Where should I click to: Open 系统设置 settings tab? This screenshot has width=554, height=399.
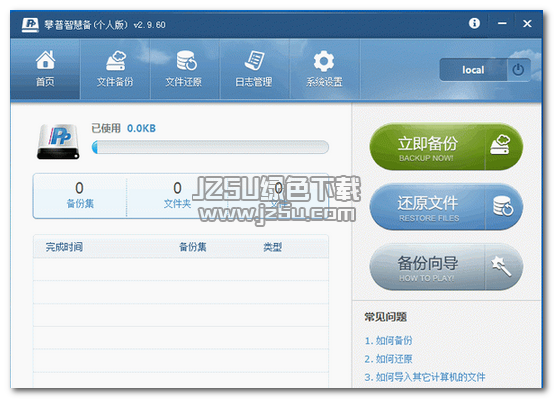point(324,69)
